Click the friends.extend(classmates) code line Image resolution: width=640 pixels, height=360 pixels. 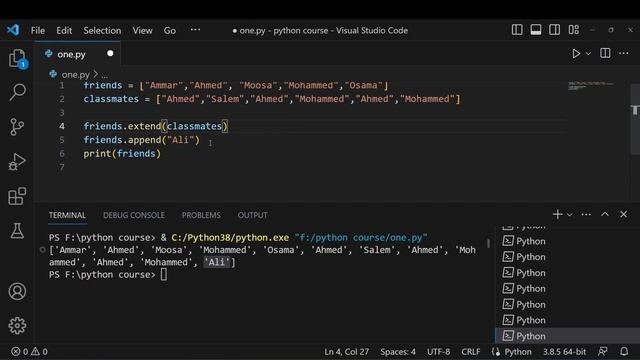coord(156,126)
